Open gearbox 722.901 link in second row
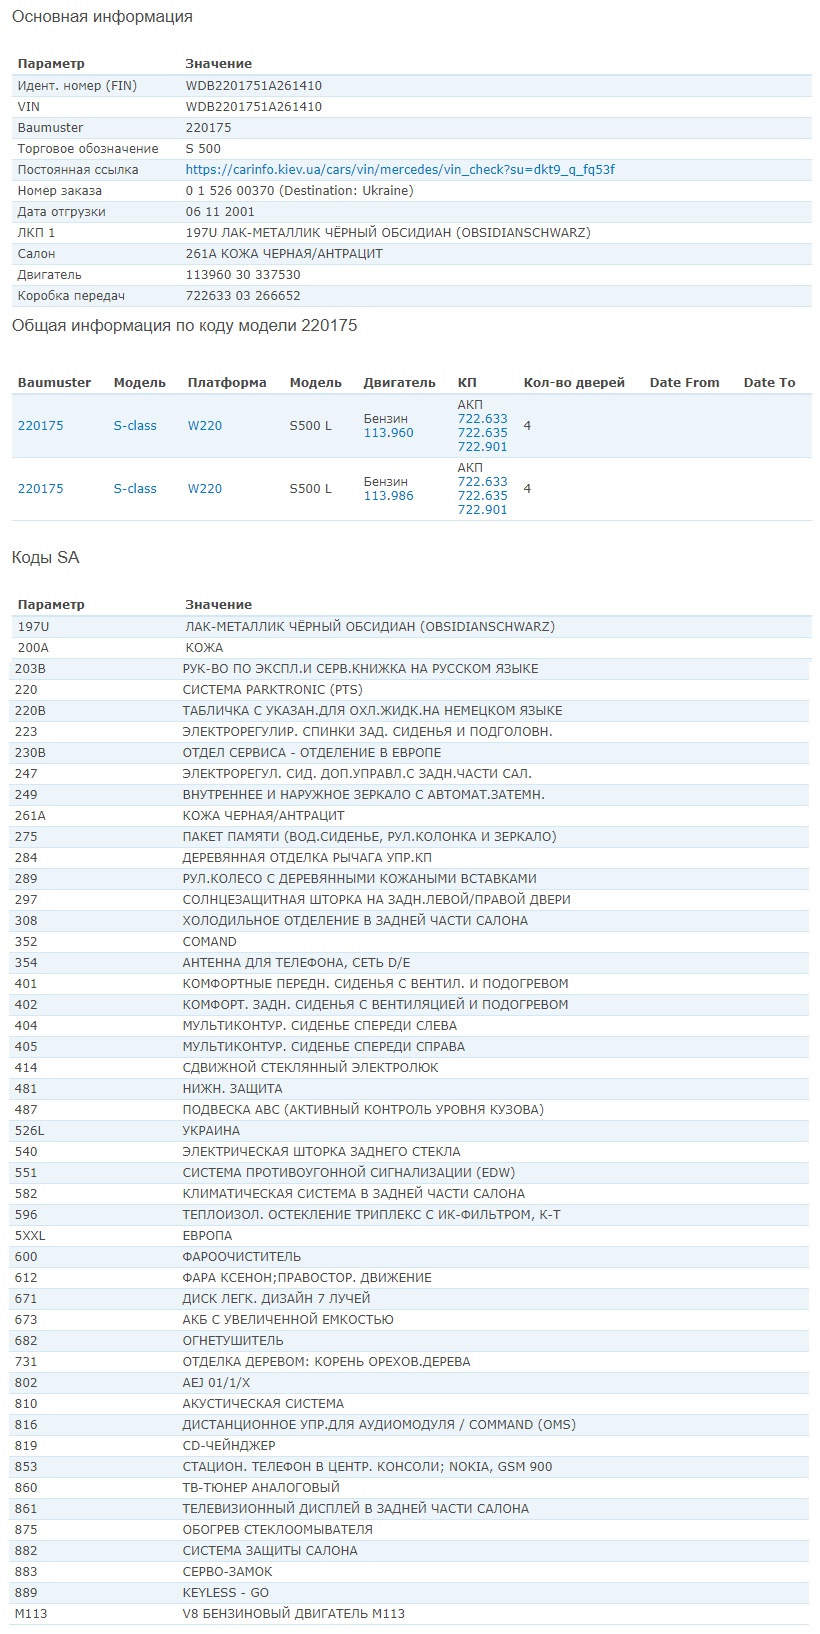This screenshot has height=1634, width=820. pyautogui.click(x=482, y=510)
